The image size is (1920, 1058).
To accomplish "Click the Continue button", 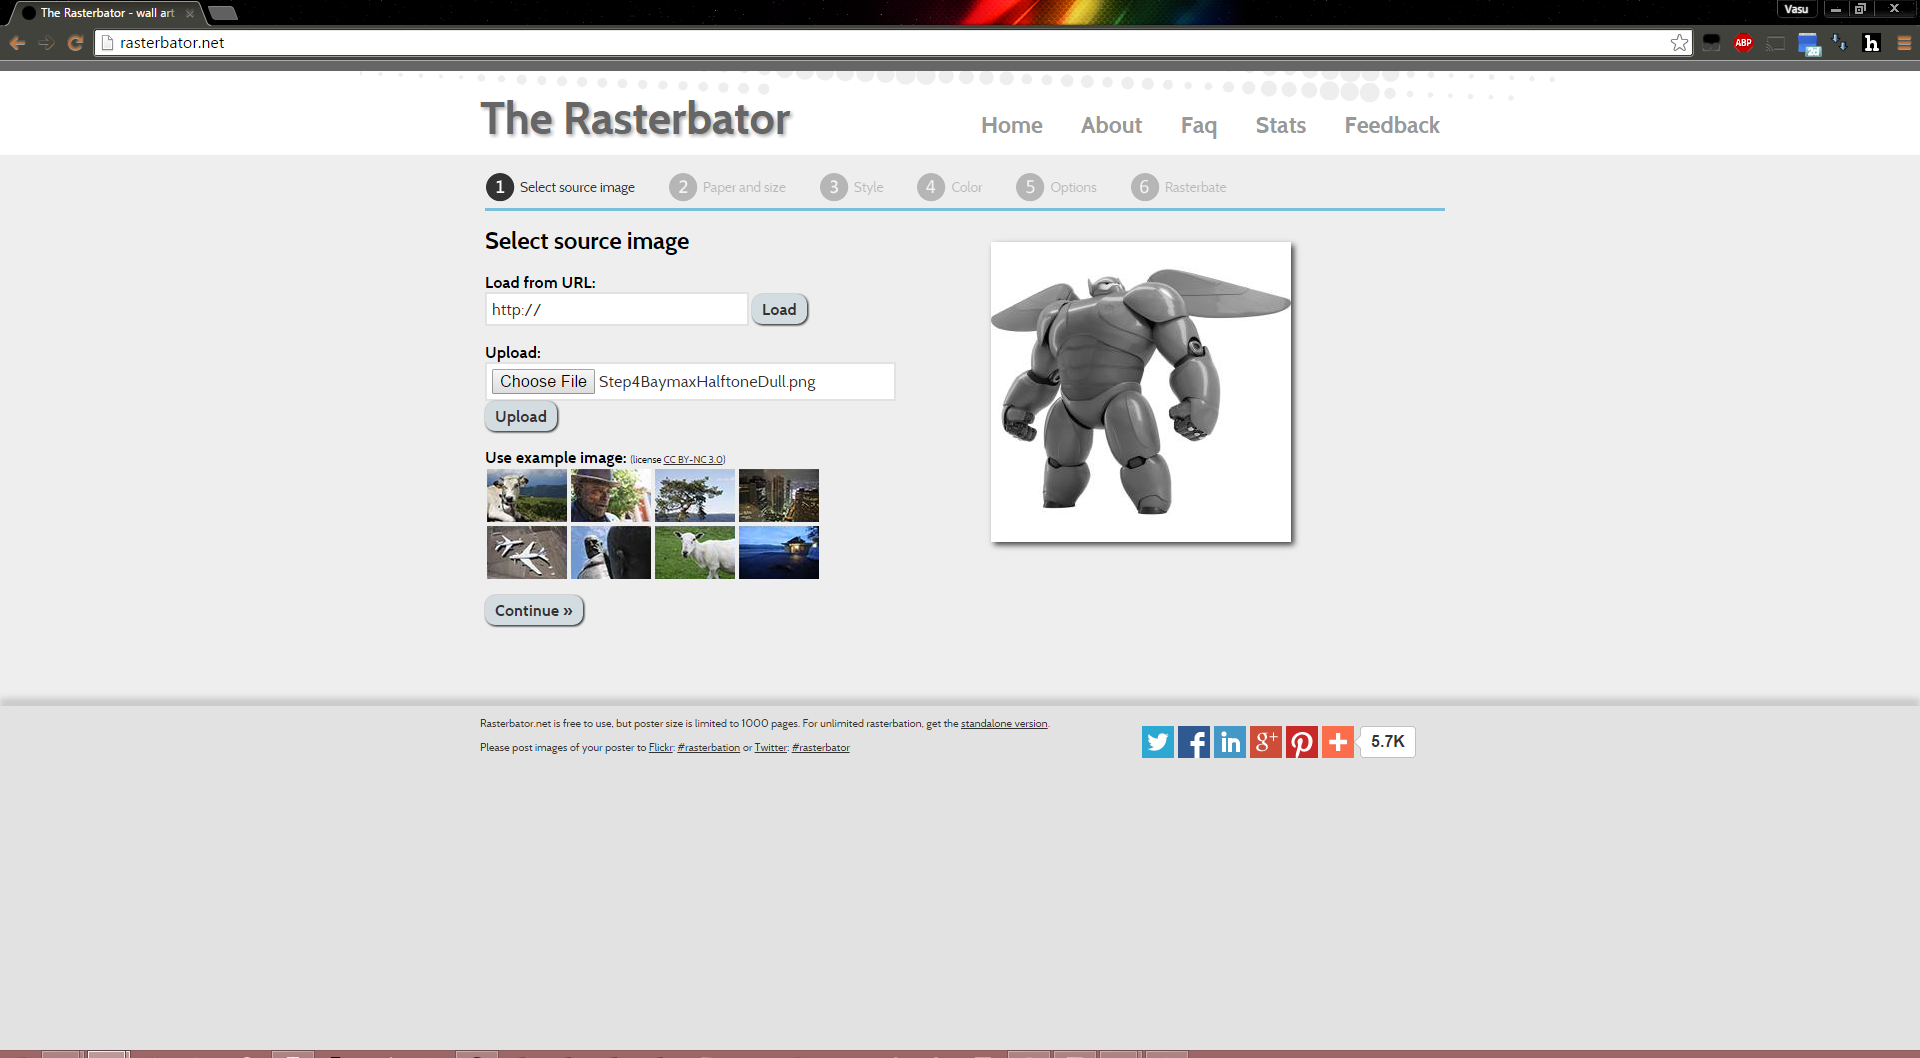I will [x=534, y=610].
